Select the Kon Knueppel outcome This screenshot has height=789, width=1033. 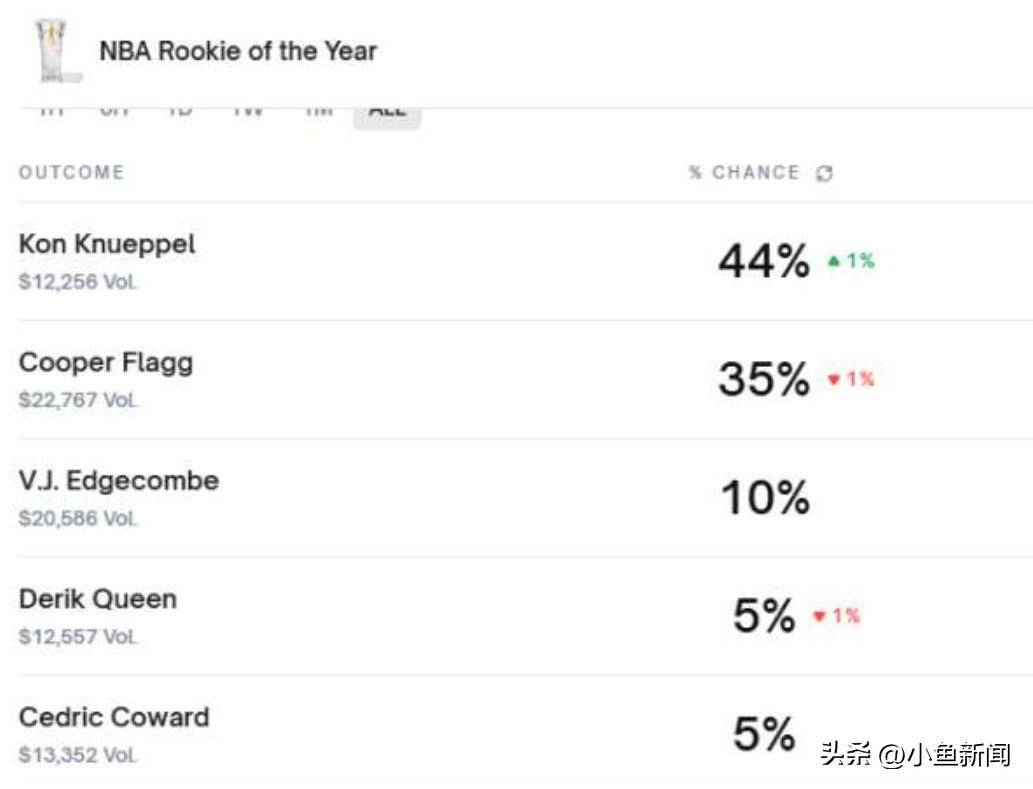point(107,244)
